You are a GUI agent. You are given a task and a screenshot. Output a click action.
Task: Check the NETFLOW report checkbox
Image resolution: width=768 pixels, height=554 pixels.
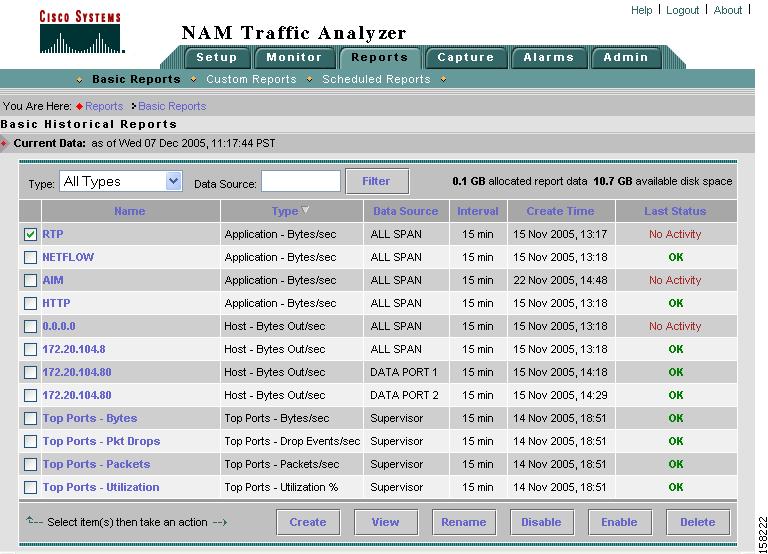click(x=30, y=257)
